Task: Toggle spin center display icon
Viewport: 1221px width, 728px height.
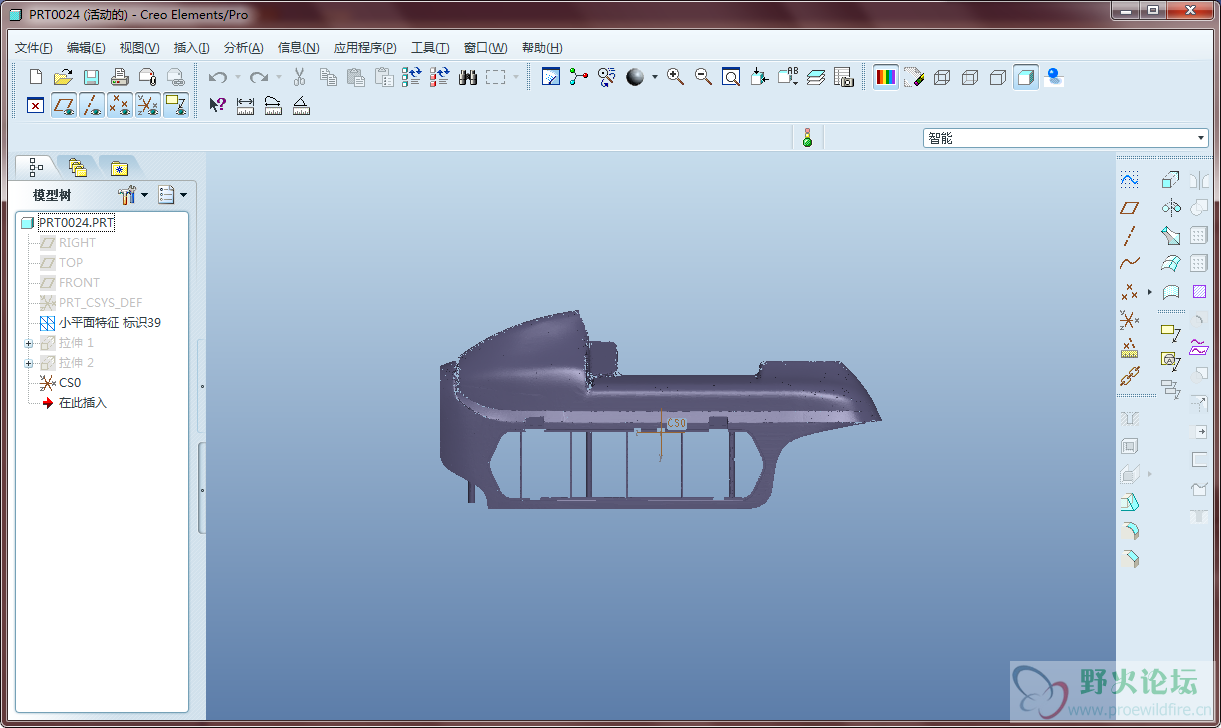Action: click(x=578, y=77)
